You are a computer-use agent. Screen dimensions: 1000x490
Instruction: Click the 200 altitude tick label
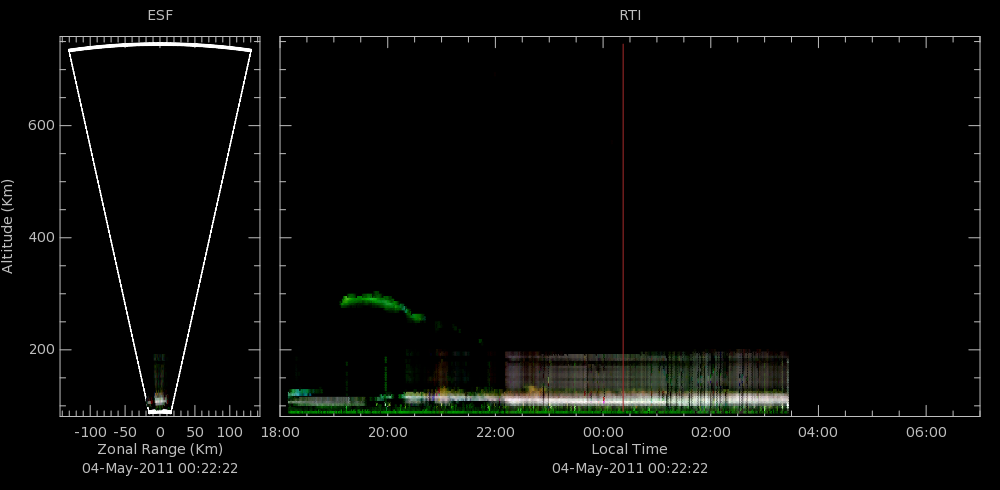pyautogui.click(x=41, y=350)
